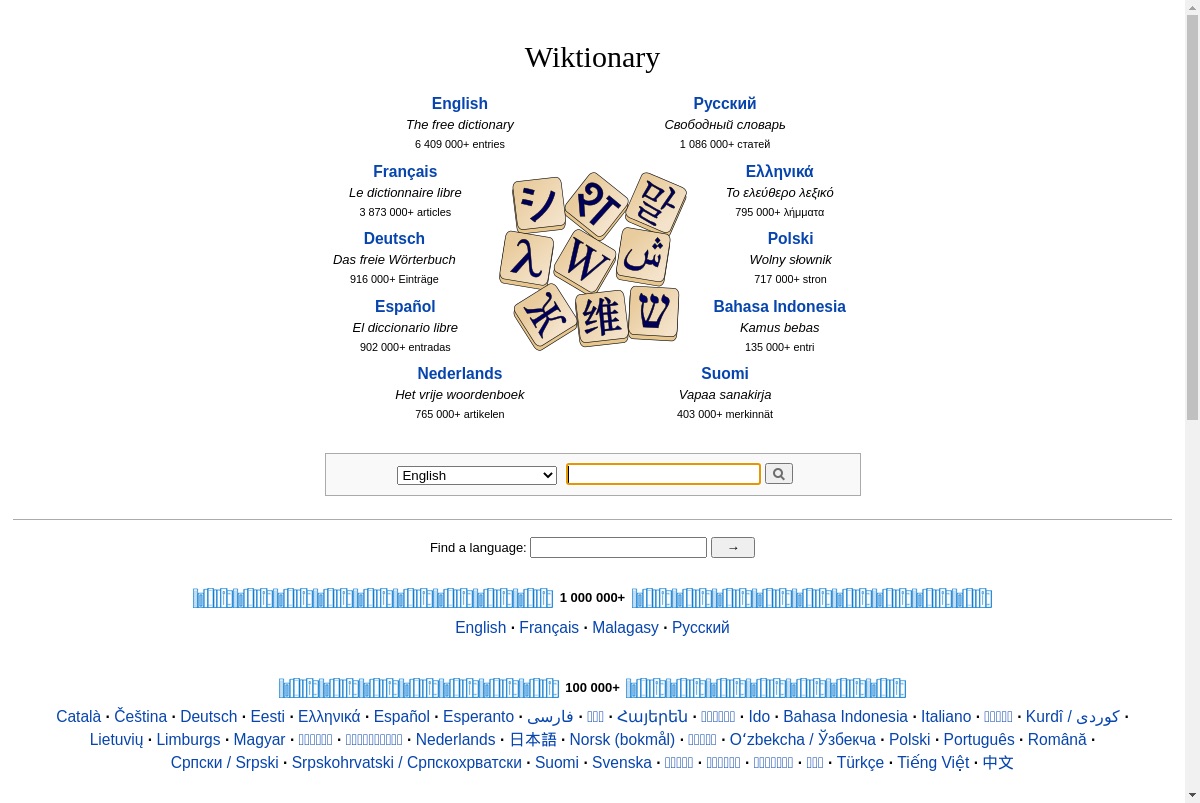
Task: Click the Wiktionary tiles logo image
Action: 592,261
